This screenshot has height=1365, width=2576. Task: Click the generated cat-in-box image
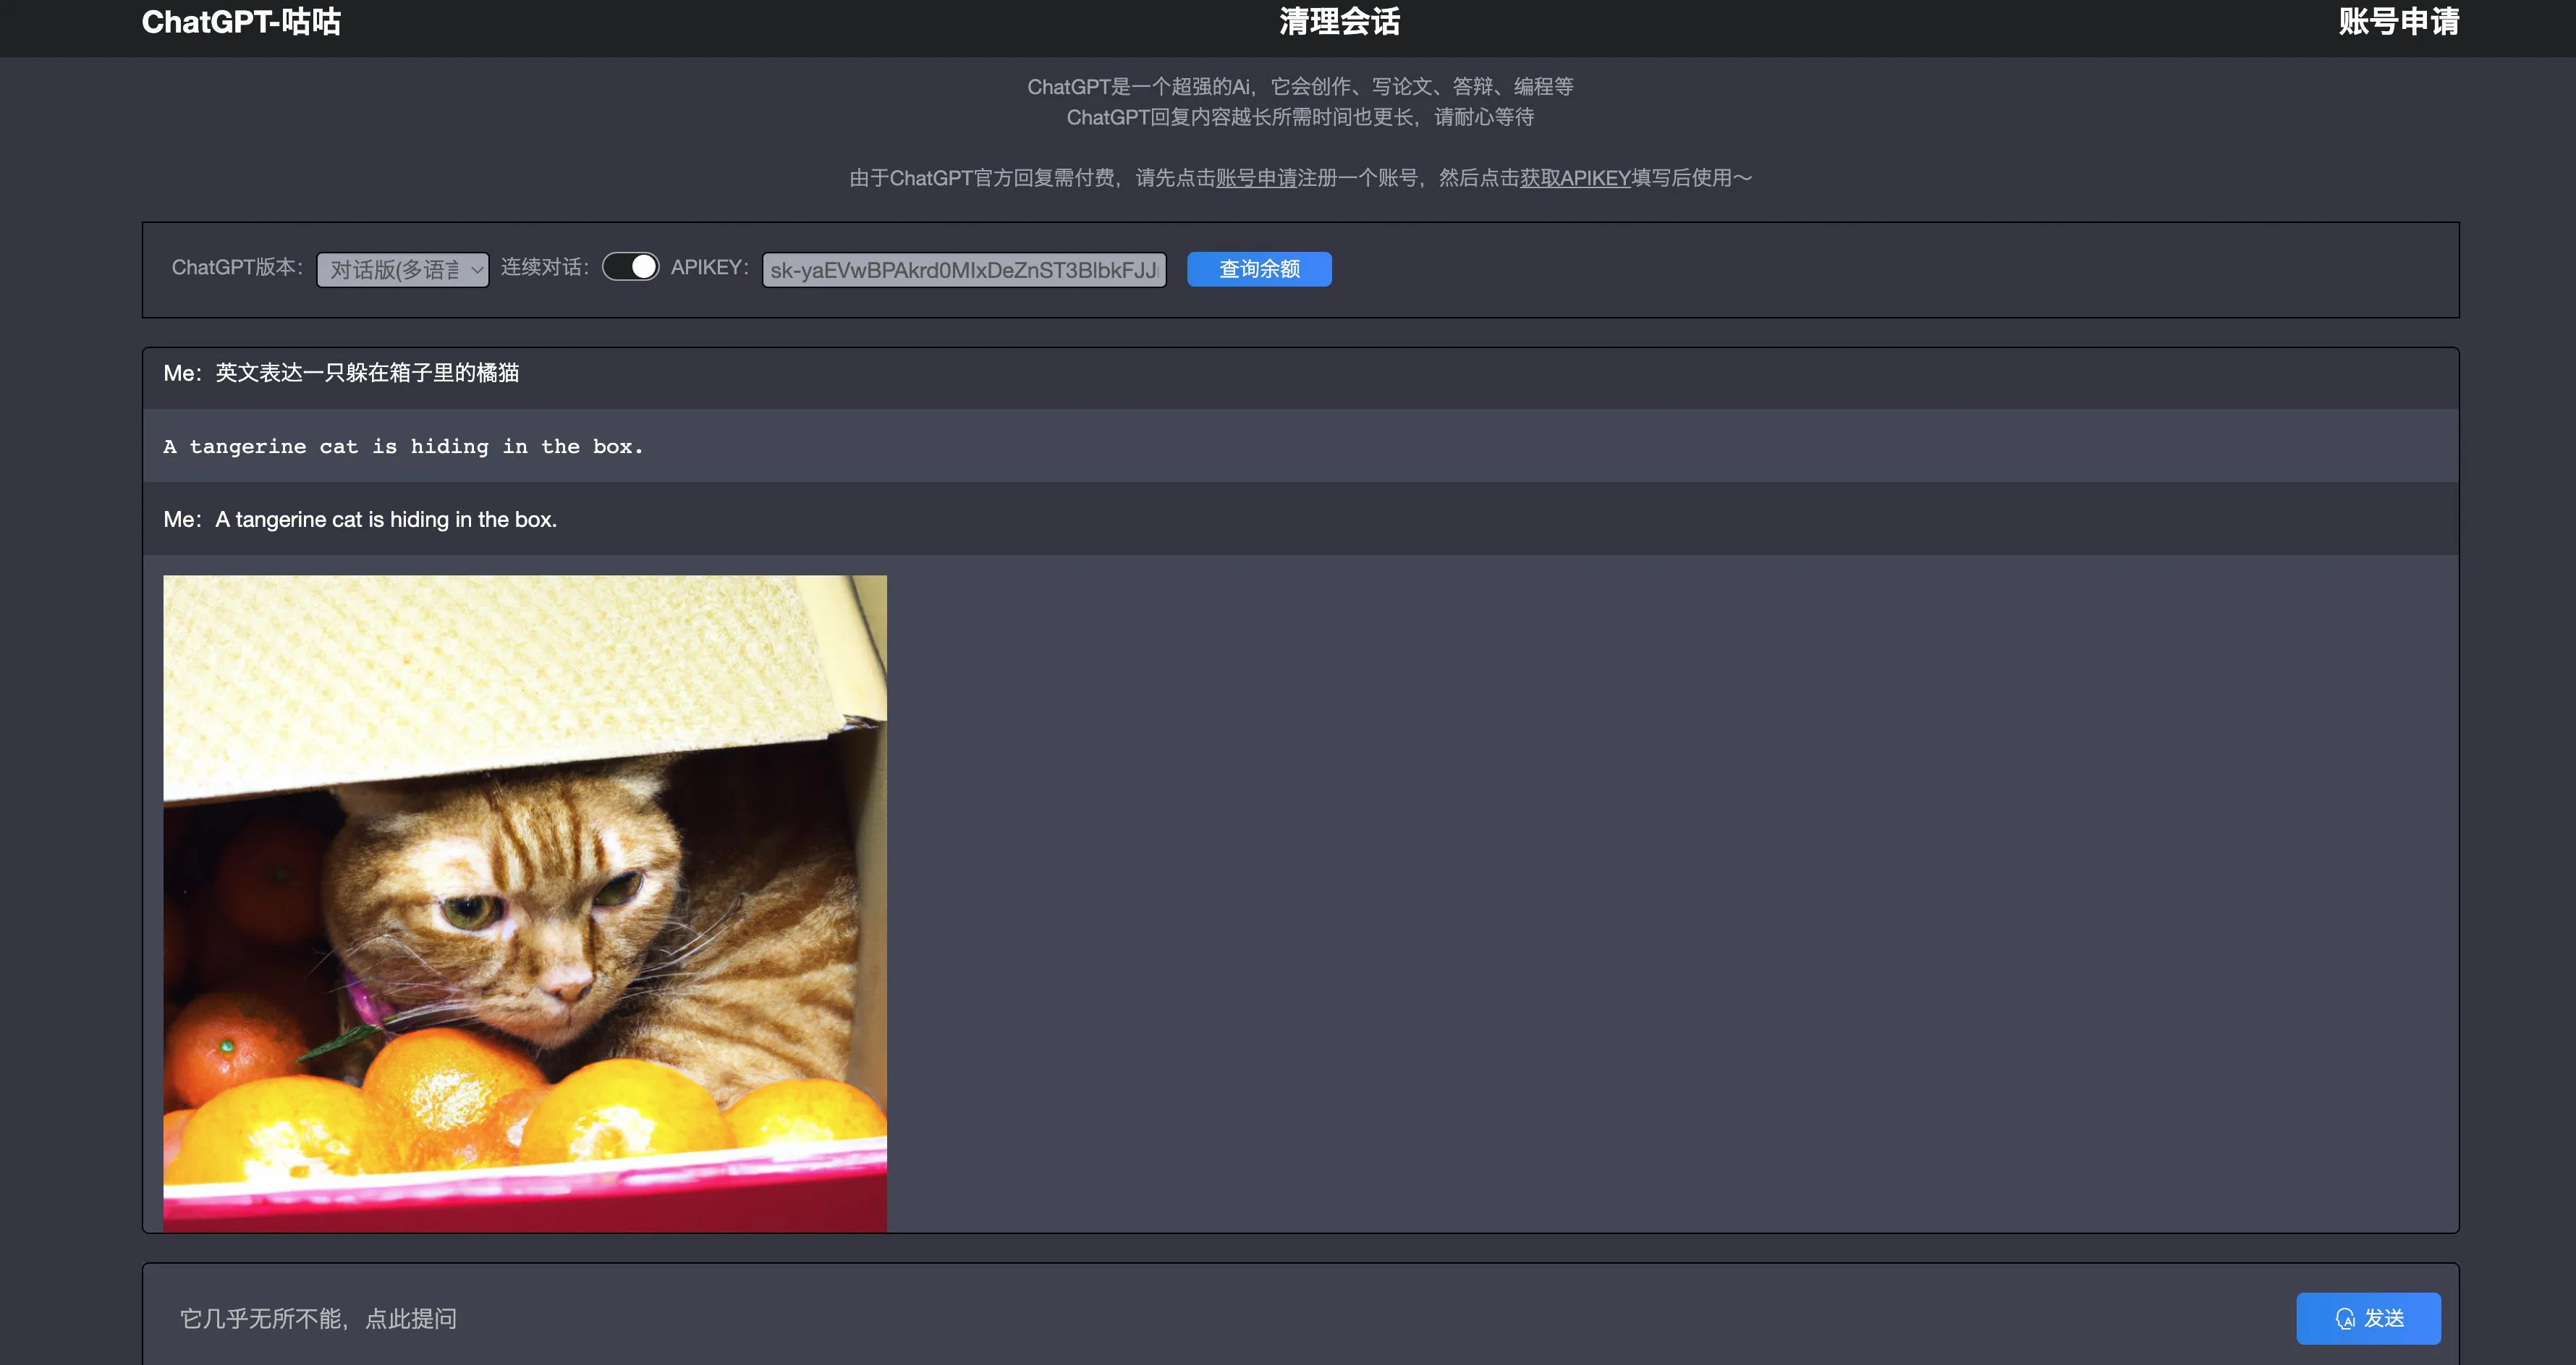(x=525, y=902)
